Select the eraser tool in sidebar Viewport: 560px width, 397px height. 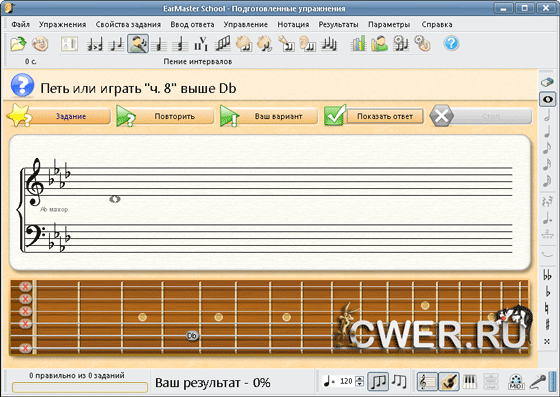click(x=547, y=82)
